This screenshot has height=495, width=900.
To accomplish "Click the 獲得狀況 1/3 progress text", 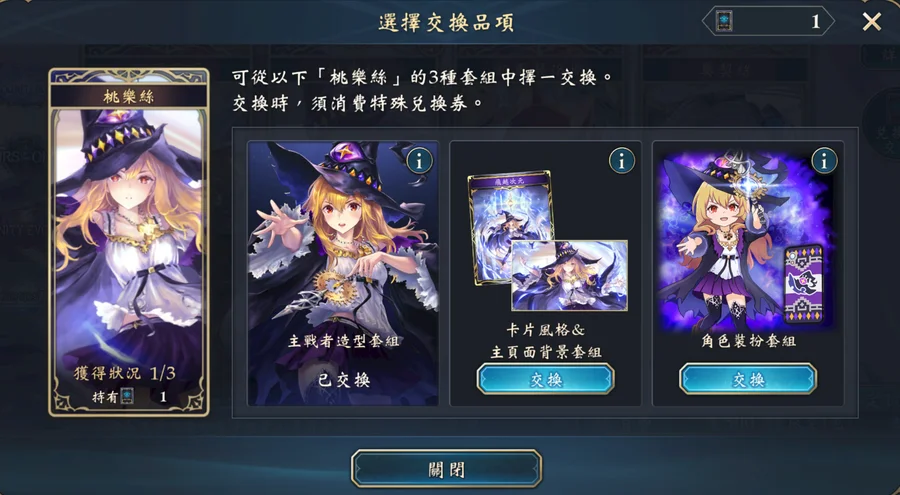I will coord(125,373).
